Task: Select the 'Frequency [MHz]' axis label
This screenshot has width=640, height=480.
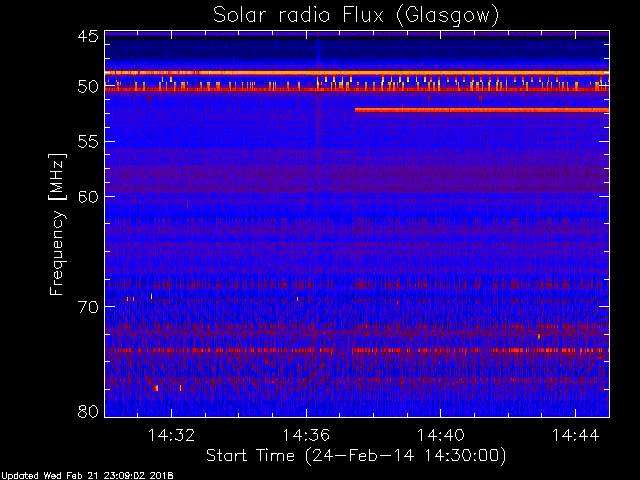Action: 57,224
